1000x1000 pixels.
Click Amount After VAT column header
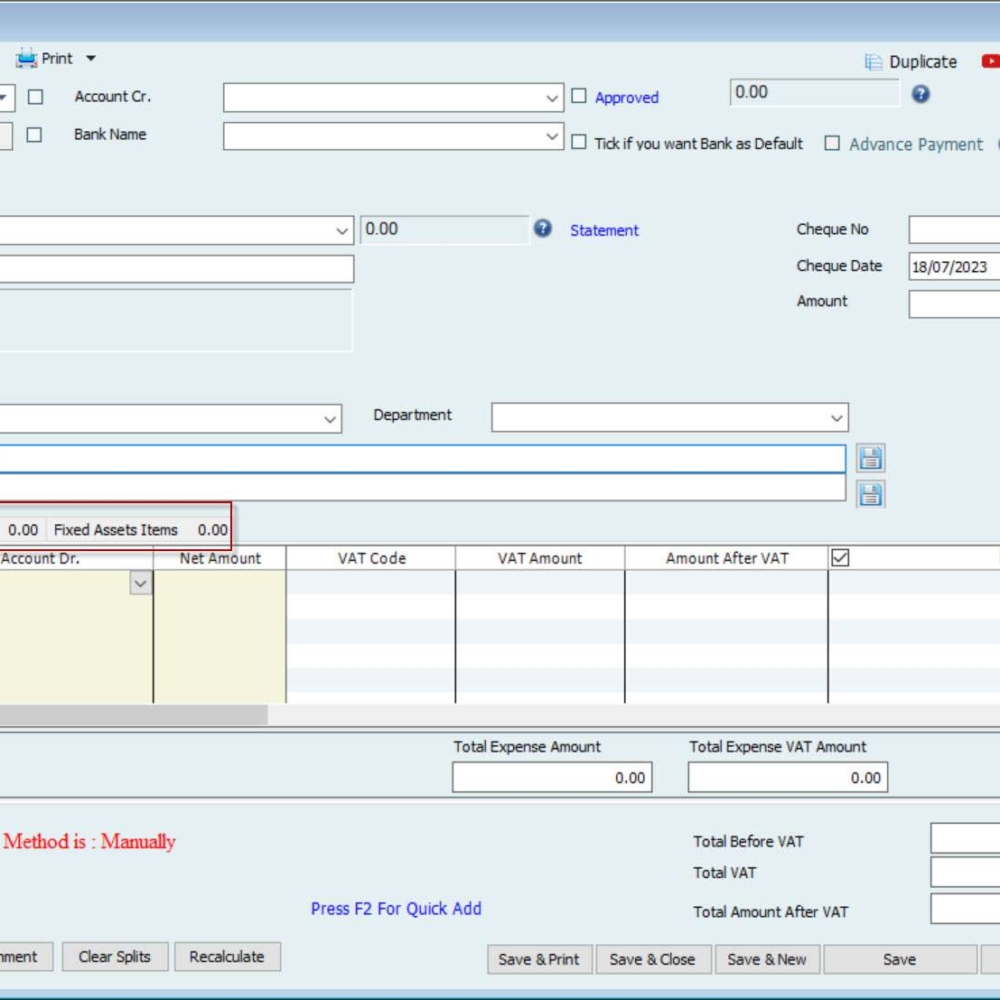click(x=727, y=558)
